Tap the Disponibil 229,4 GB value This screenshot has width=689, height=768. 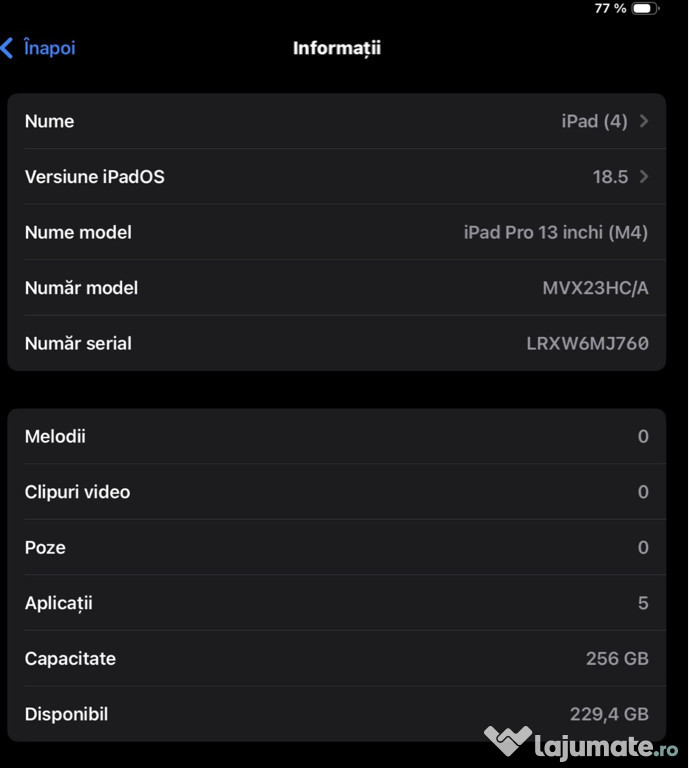tap(609, 714)
